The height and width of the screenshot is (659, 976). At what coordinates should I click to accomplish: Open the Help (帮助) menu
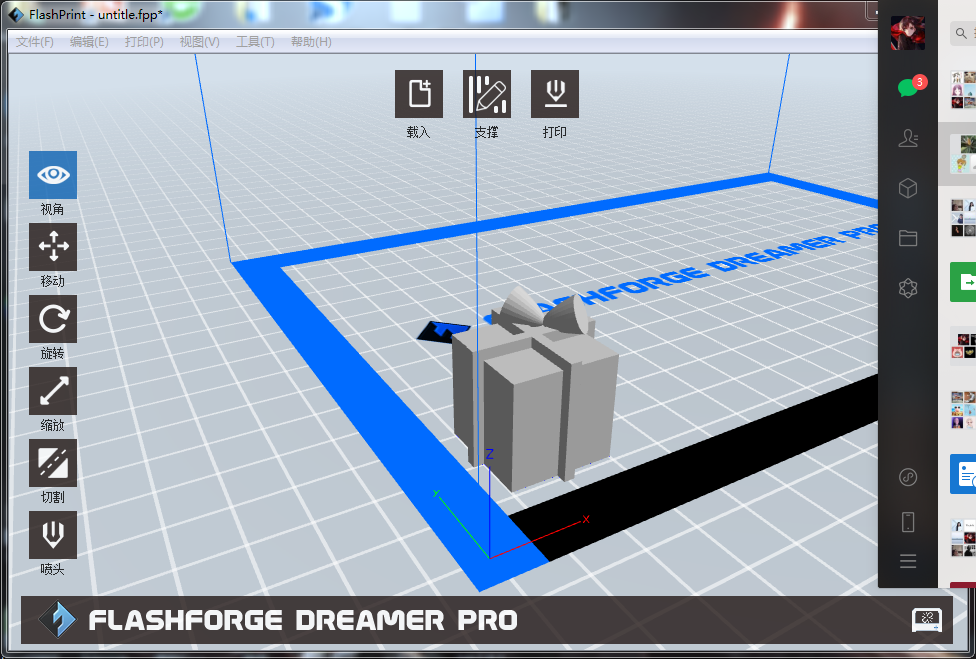click(310, 42)
